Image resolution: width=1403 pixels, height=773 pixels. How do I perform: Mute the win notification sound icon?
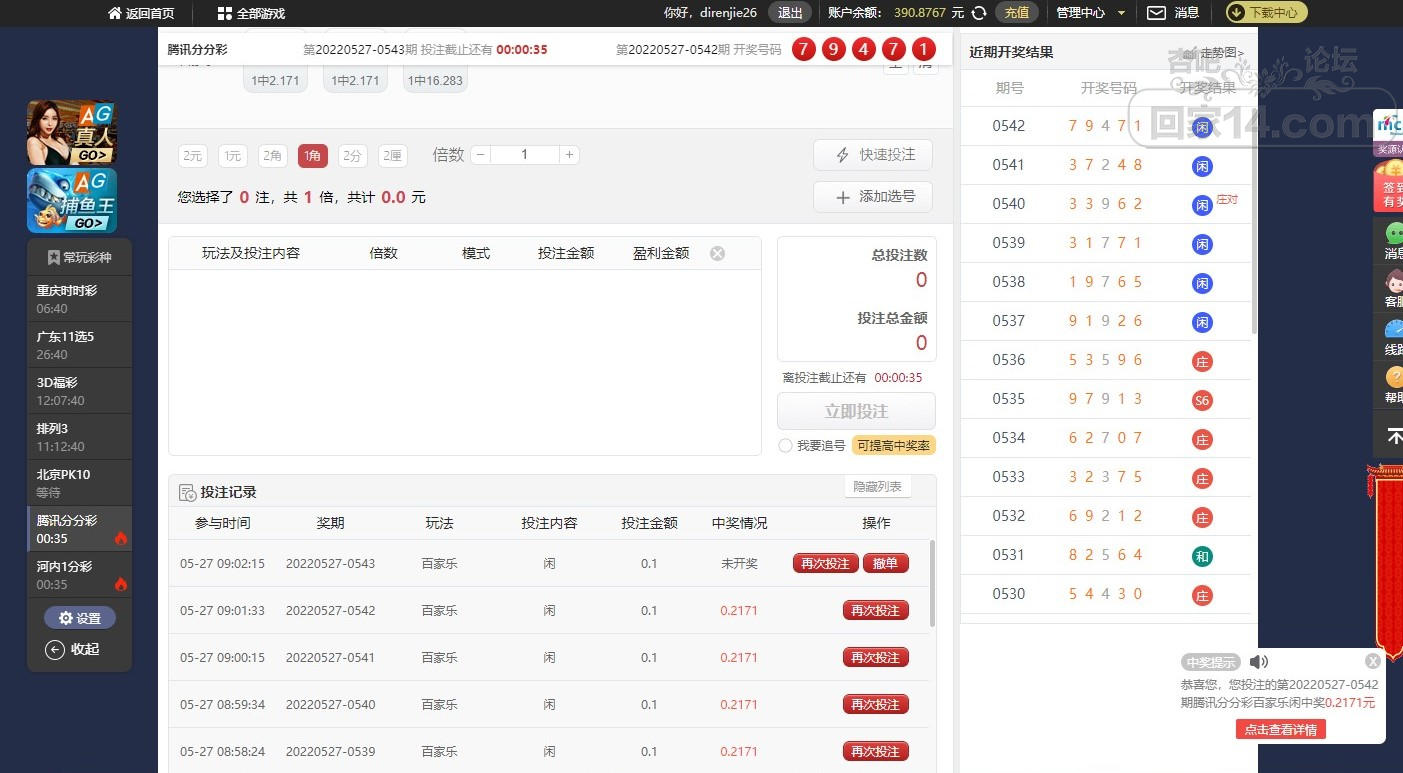tap(1259, 662)
